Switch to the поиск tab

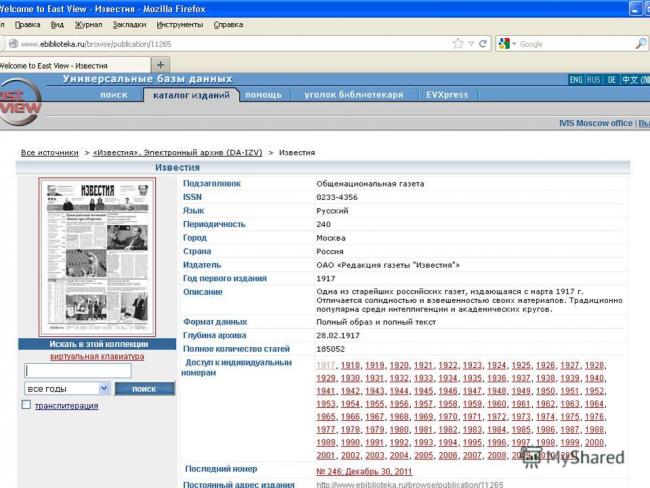[x=114, y=95]
